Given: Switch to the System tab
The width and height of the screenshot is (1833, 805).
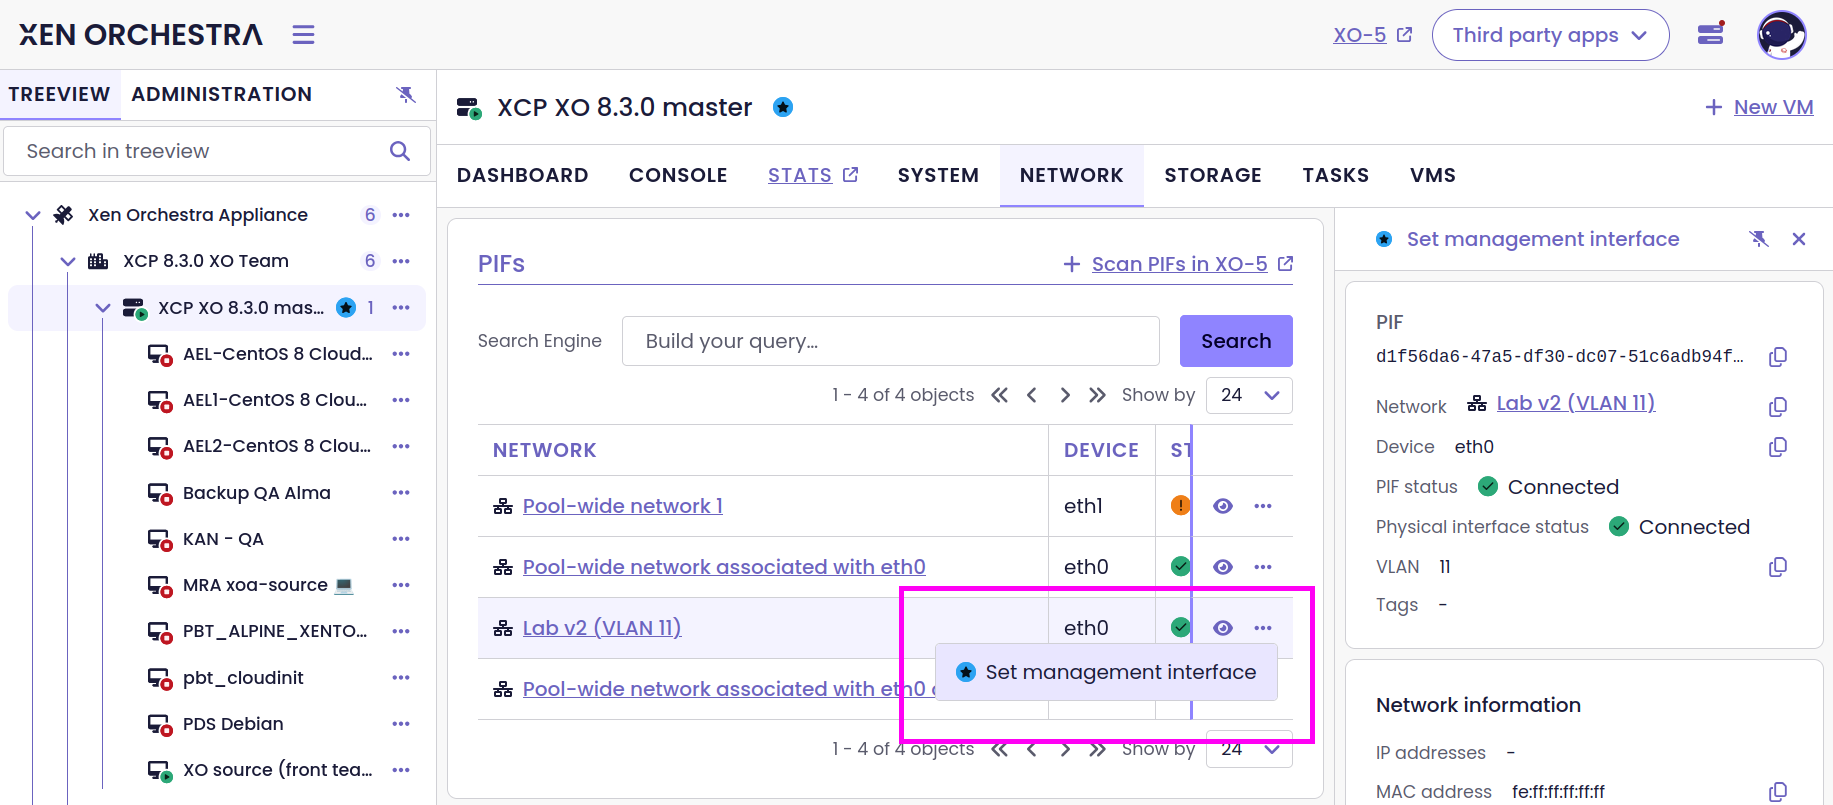Looking at the screenshot, I should (x=938, y=175).
